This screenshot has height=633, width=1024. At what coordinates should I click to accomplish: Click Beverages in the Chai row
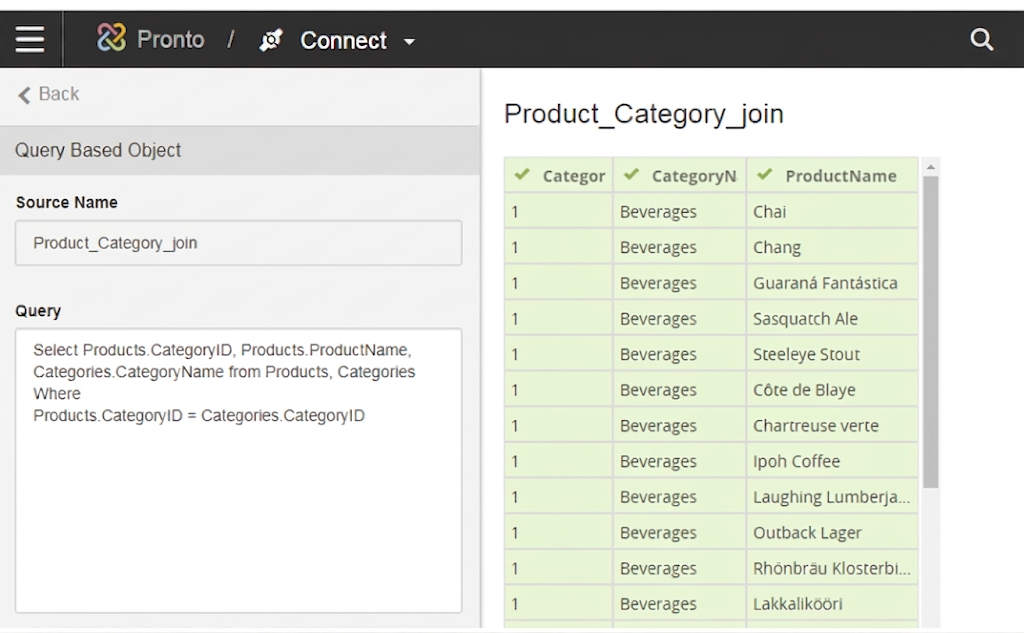(x=679, y=212)
